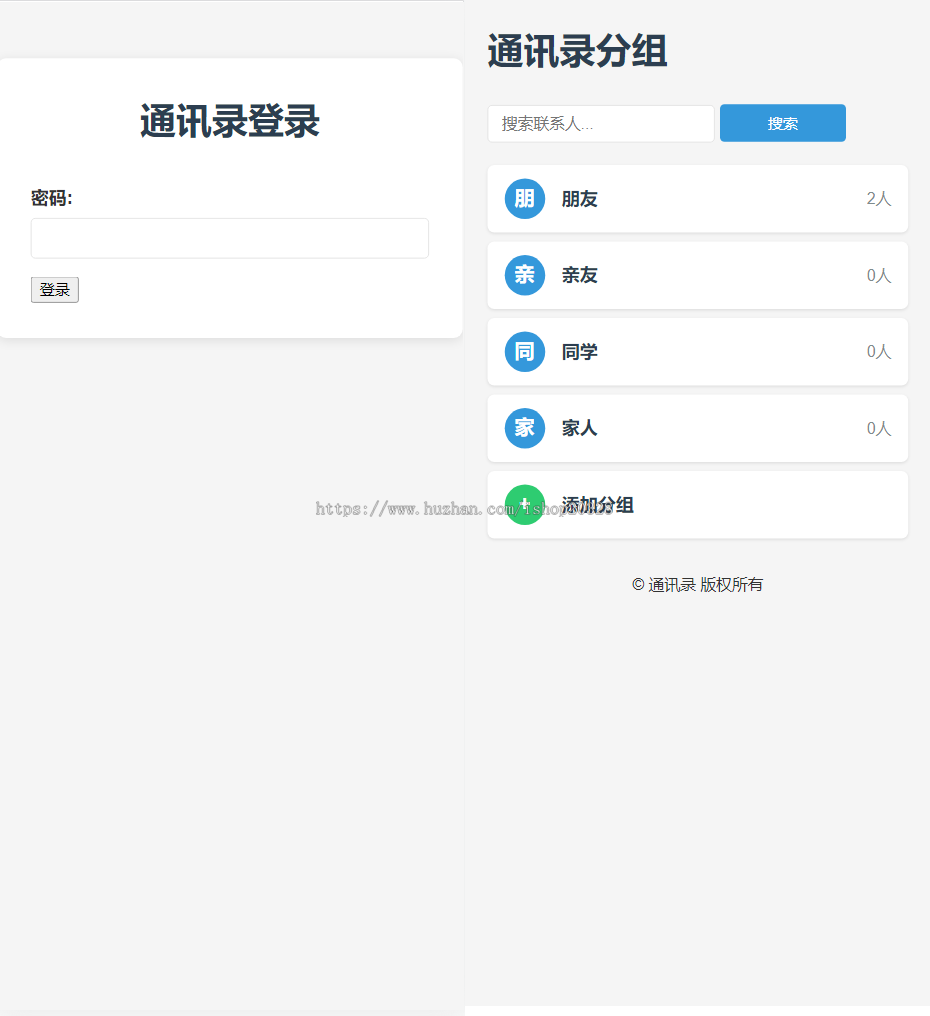Click the 亲 avatar icon
Viewport: 930px width, 1016px height.
[x=524, y=275]
